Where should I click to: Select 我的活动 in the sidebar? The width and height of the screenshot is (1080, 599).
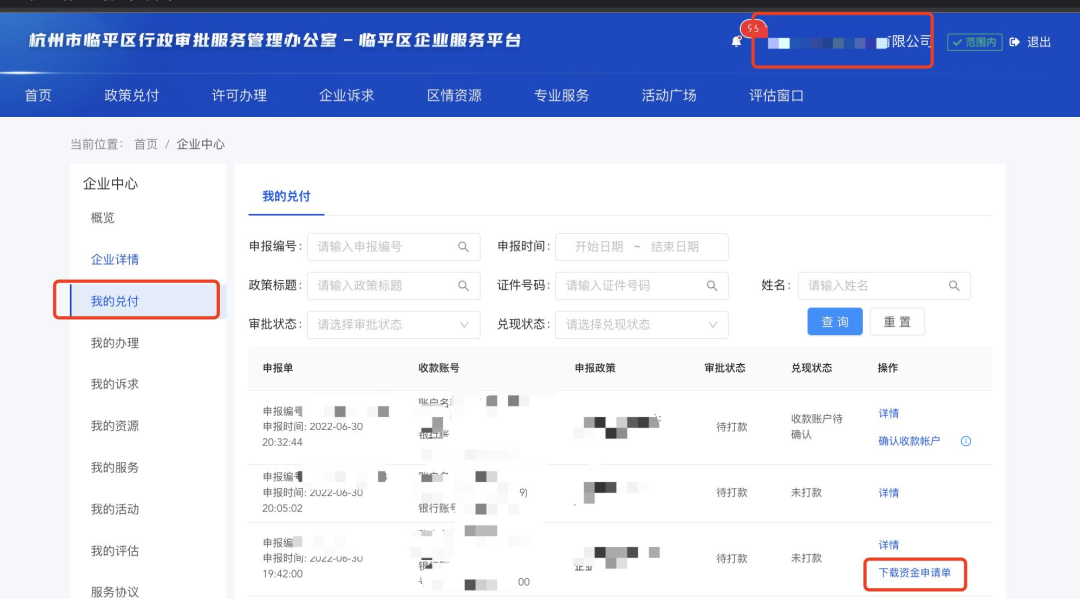coord(114,509)
